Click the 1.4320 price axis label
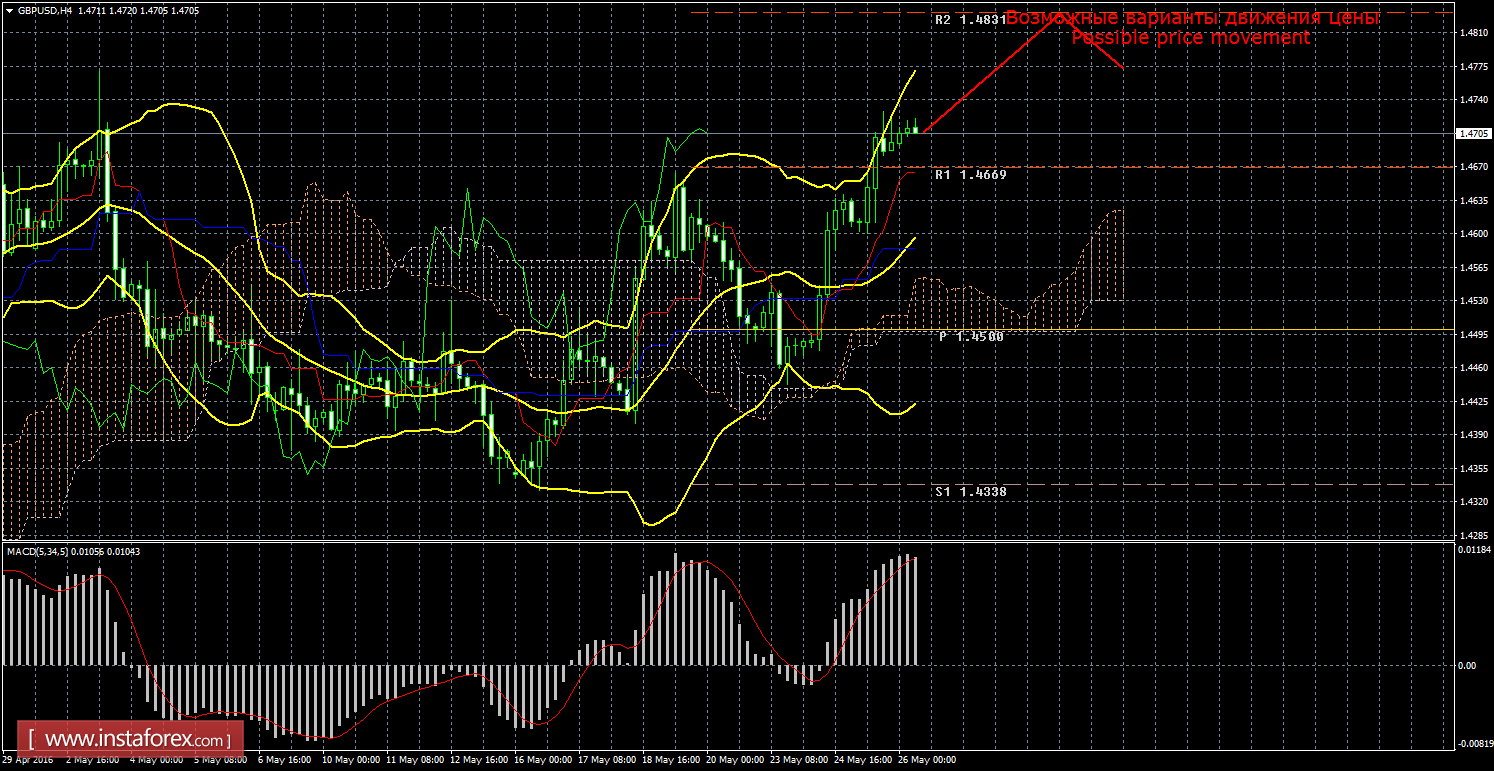Image resolution: width=1494 pixels, height=771 pixels. [x=1472, y=503]
